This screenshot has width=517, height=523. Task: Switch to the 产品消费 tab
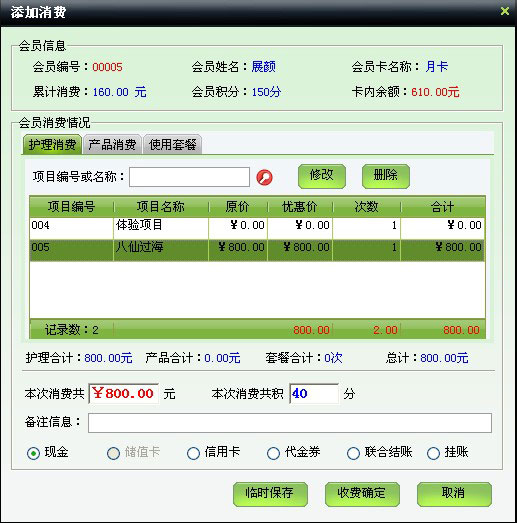tap(112, 144)
